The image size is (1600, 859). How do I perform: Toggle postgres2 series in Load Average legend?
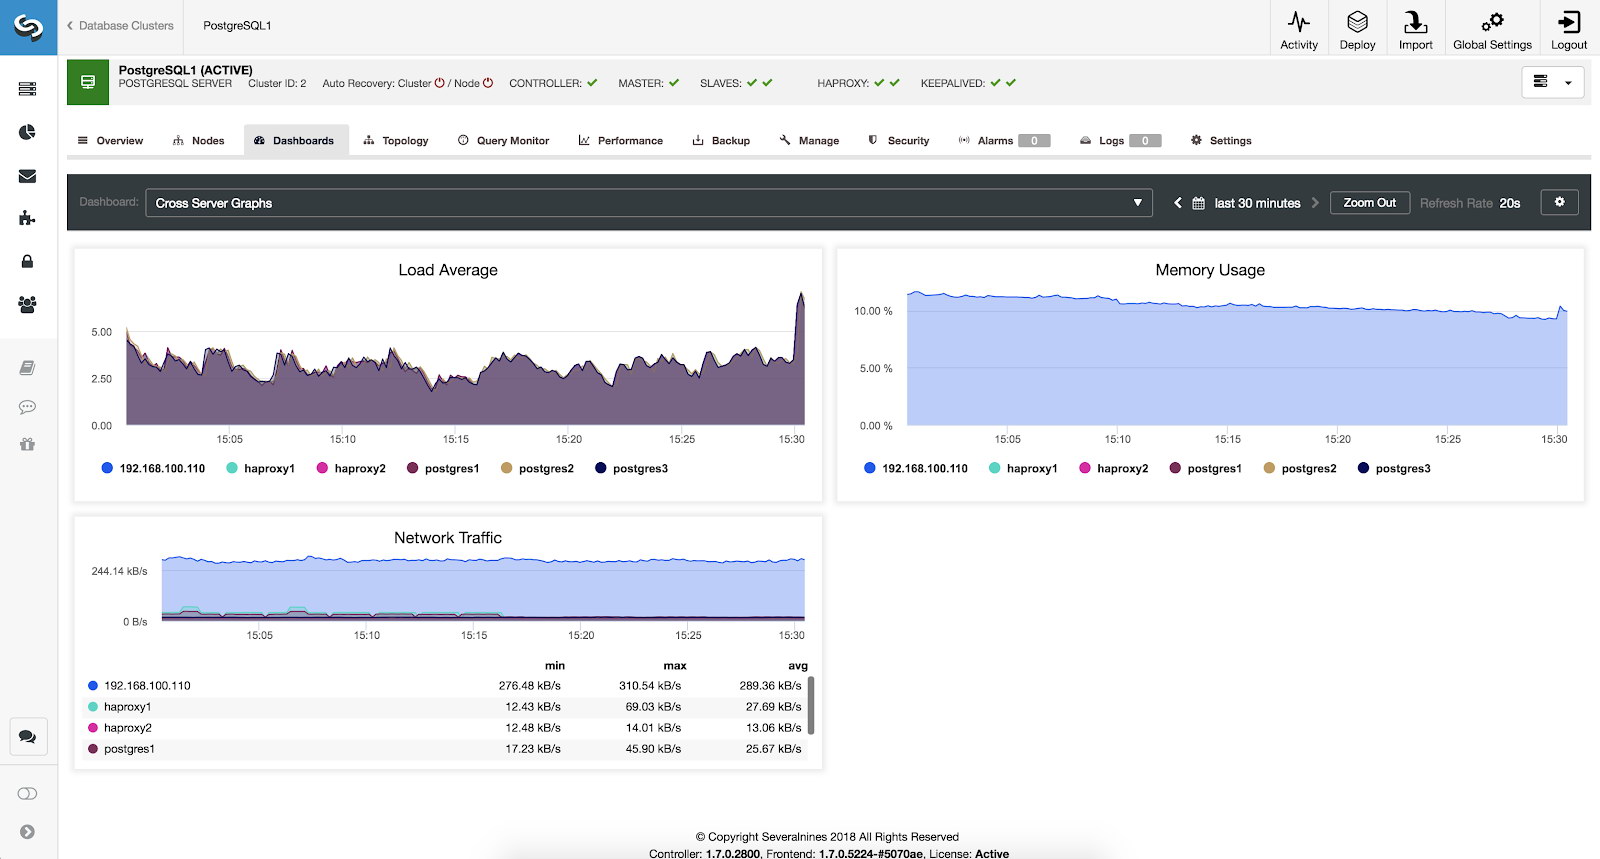coord(537,468)
